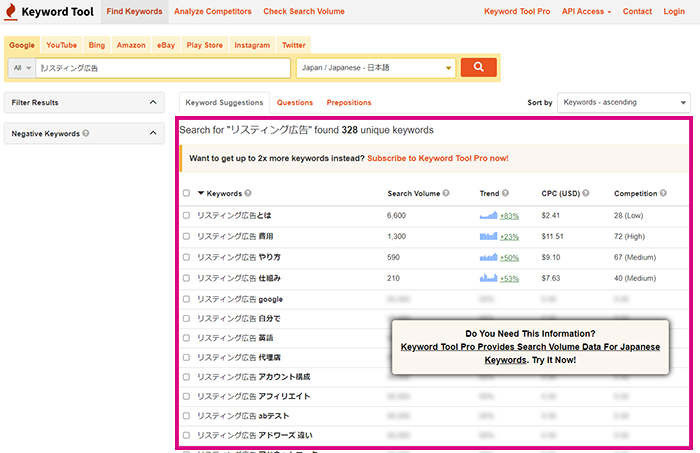The width and height of the screenshot is (700, 453).
Task: Check the リスティング広告 アドワーズ 違い row checkbox
Action: (186, 435)
